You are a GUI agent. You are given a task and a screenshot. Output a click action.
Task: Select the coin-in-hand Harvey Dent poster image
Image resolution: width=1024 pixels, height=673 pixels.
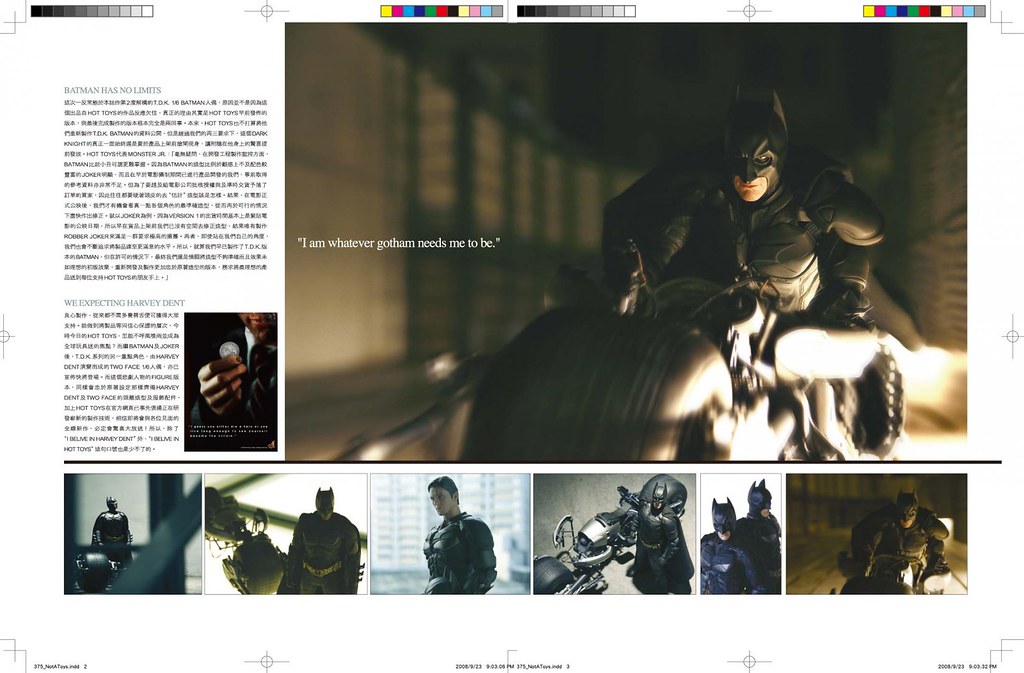pos(231,382)
